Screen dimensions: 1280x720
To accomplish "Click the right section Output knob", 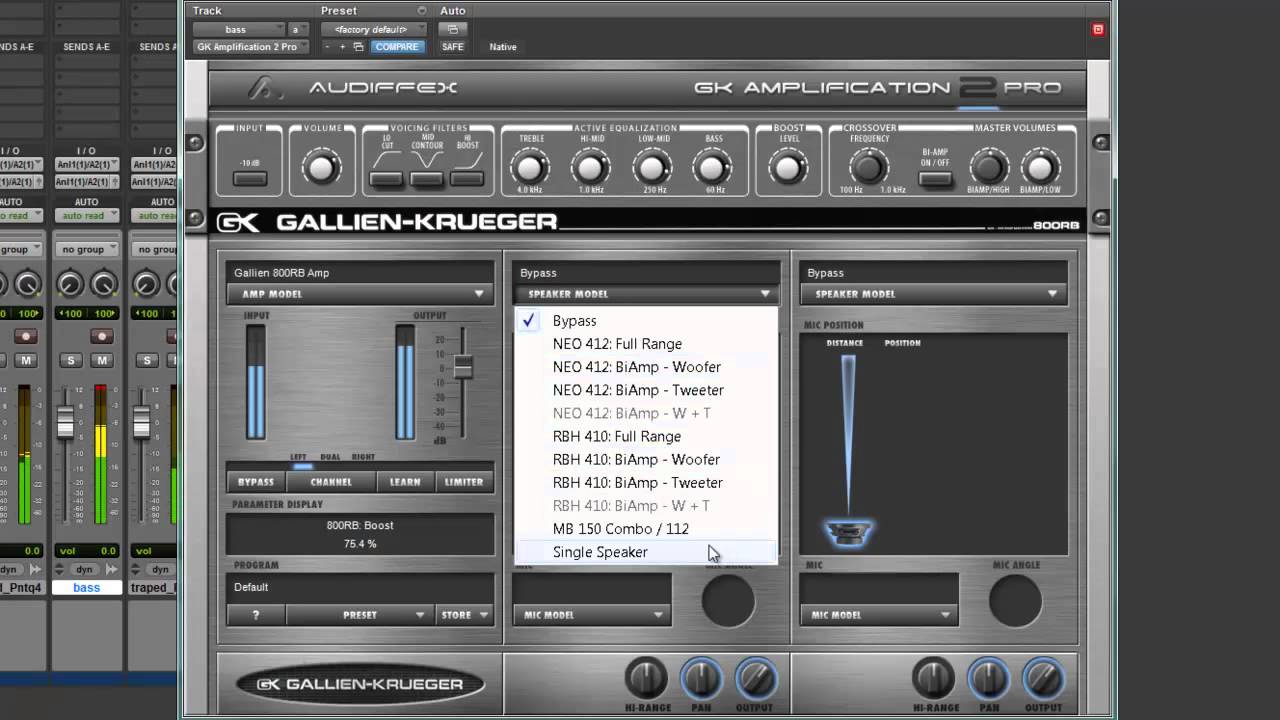I will point(1043,679).
